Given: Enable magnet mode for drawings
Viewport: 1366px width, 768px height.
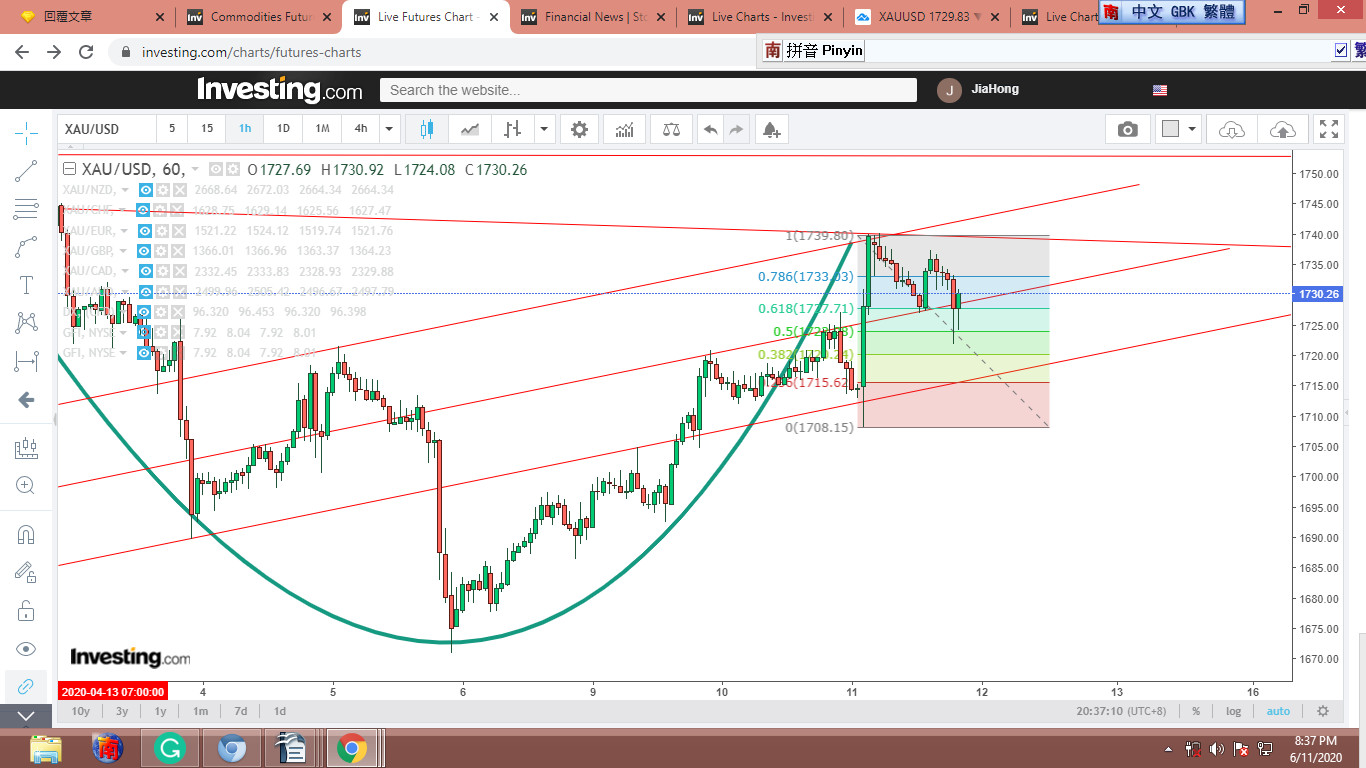Looking at the screenshot, I should (26, 535).
